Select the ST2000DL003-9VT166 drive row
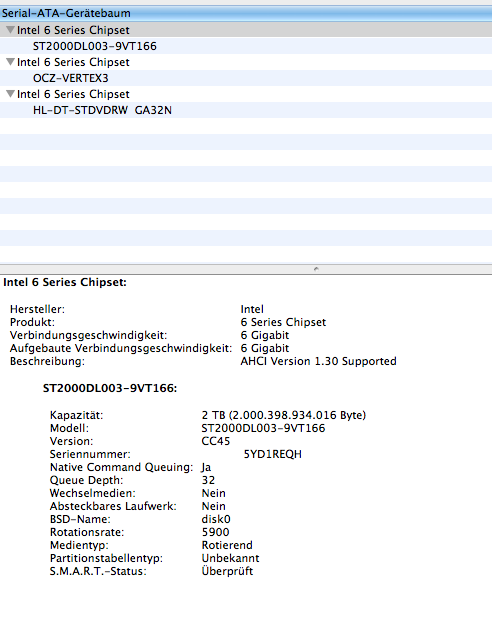The image size is (492, 626). coord(246,46)
